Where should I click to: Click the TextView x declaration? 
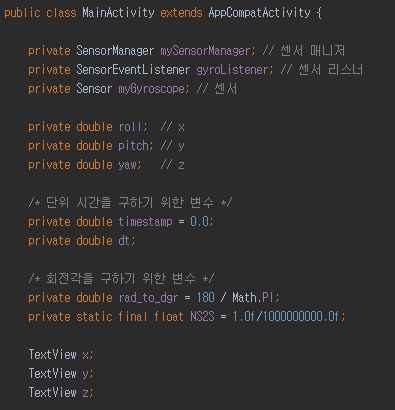[61, 354]
